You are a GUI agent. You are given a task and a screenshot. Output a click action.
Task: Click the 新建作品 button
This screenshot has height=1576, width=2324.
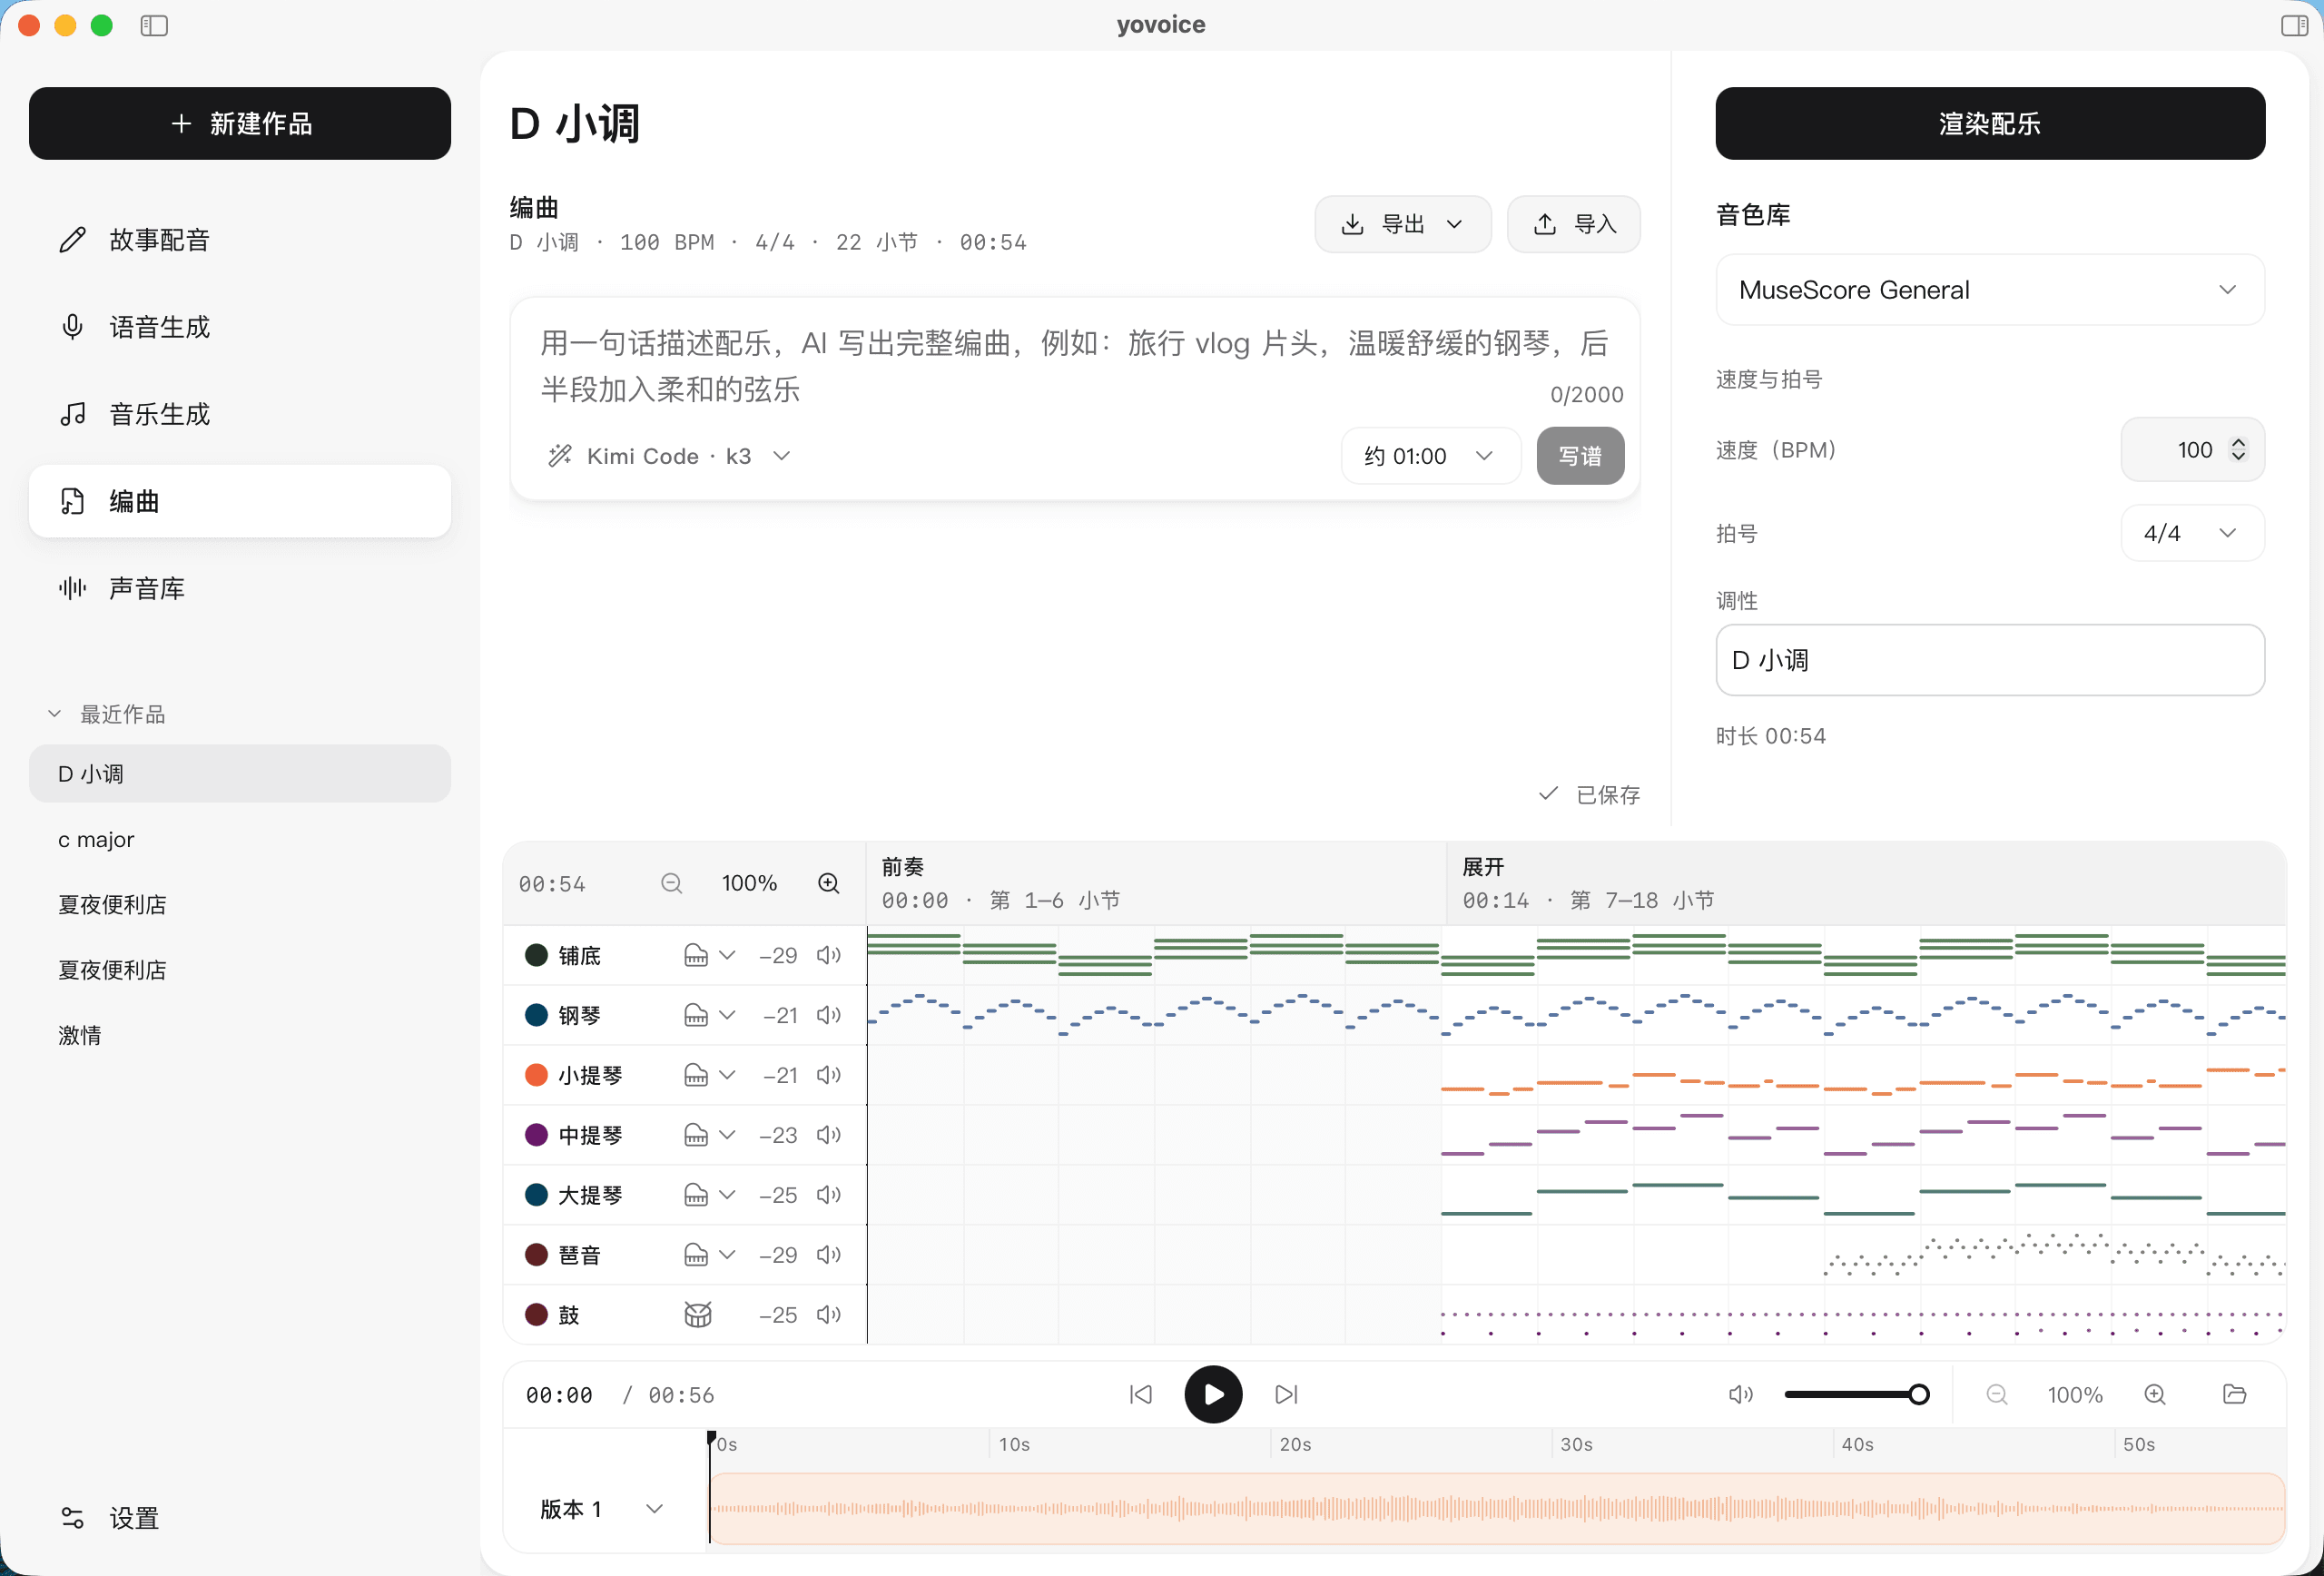pos(240,123)
